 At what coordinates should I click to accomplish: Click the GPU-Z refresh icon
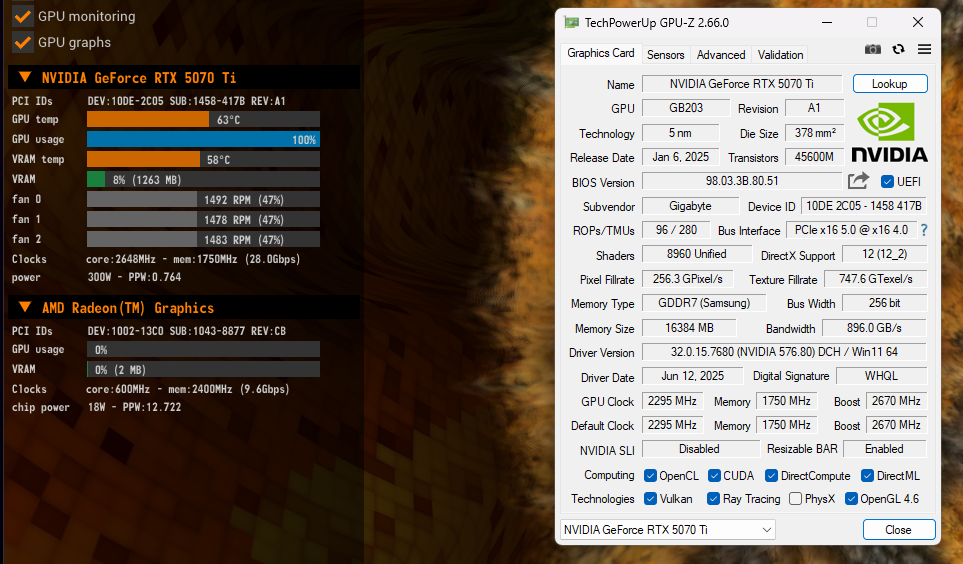coord(899,49)
